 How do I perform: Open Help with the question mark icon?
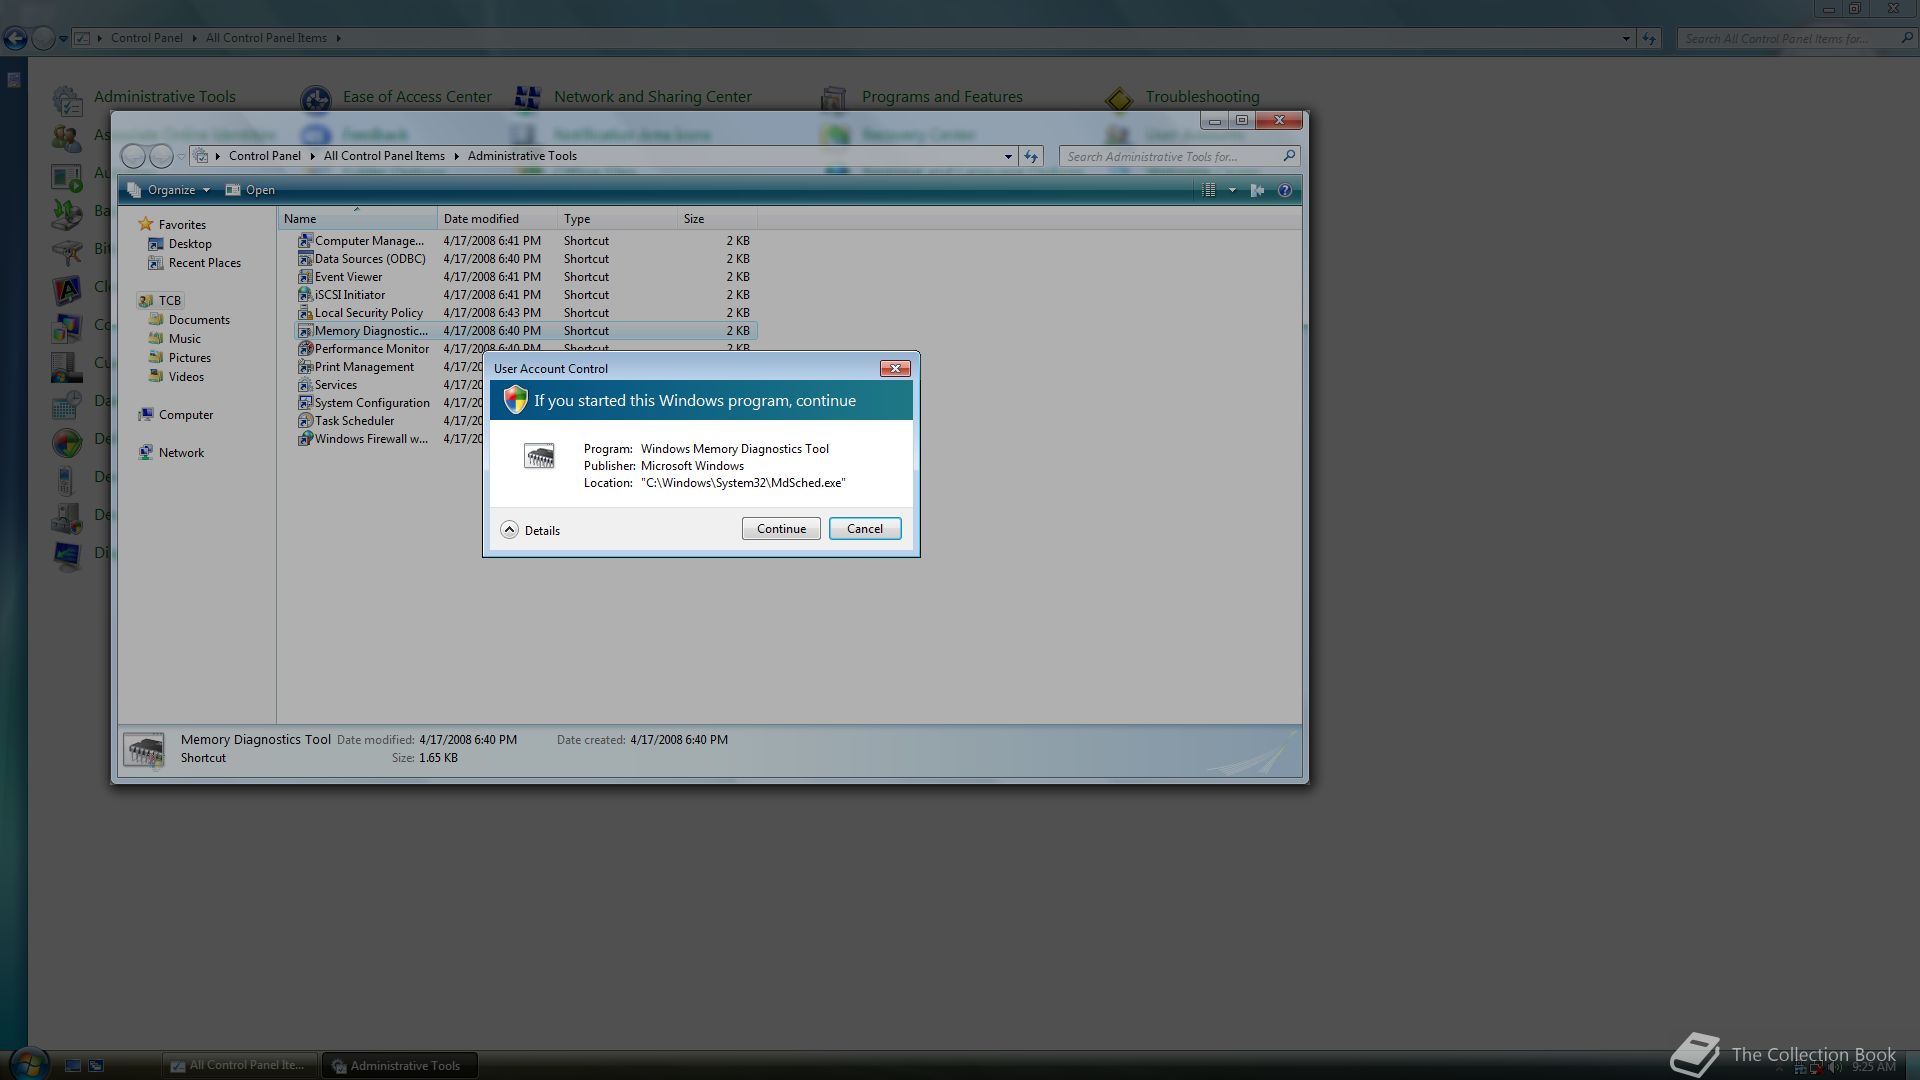(1285, 190)
